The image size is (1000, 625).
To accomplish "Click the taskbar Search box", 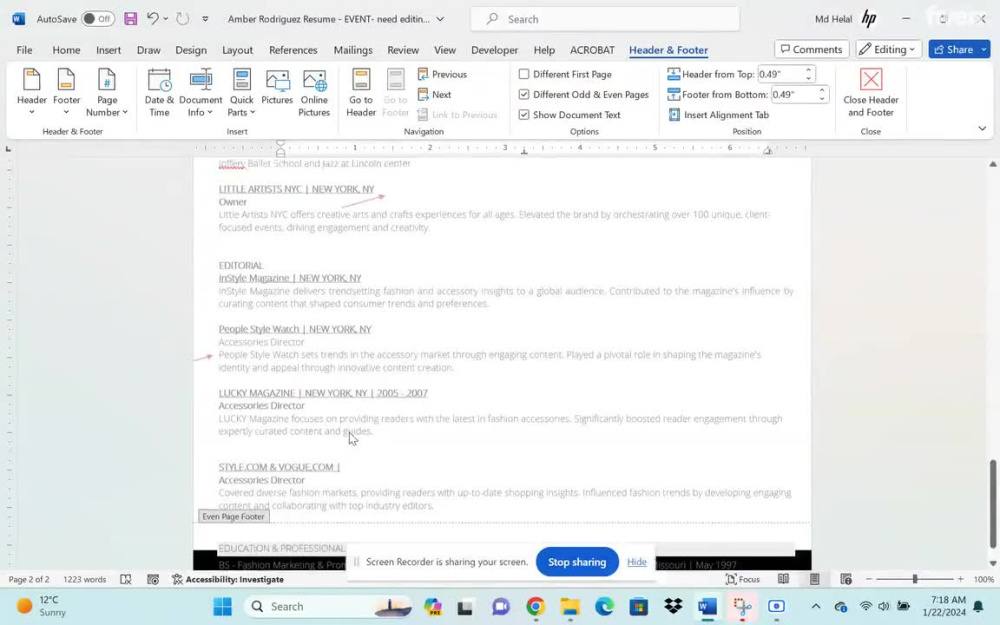I will click(x=330, y=606).
